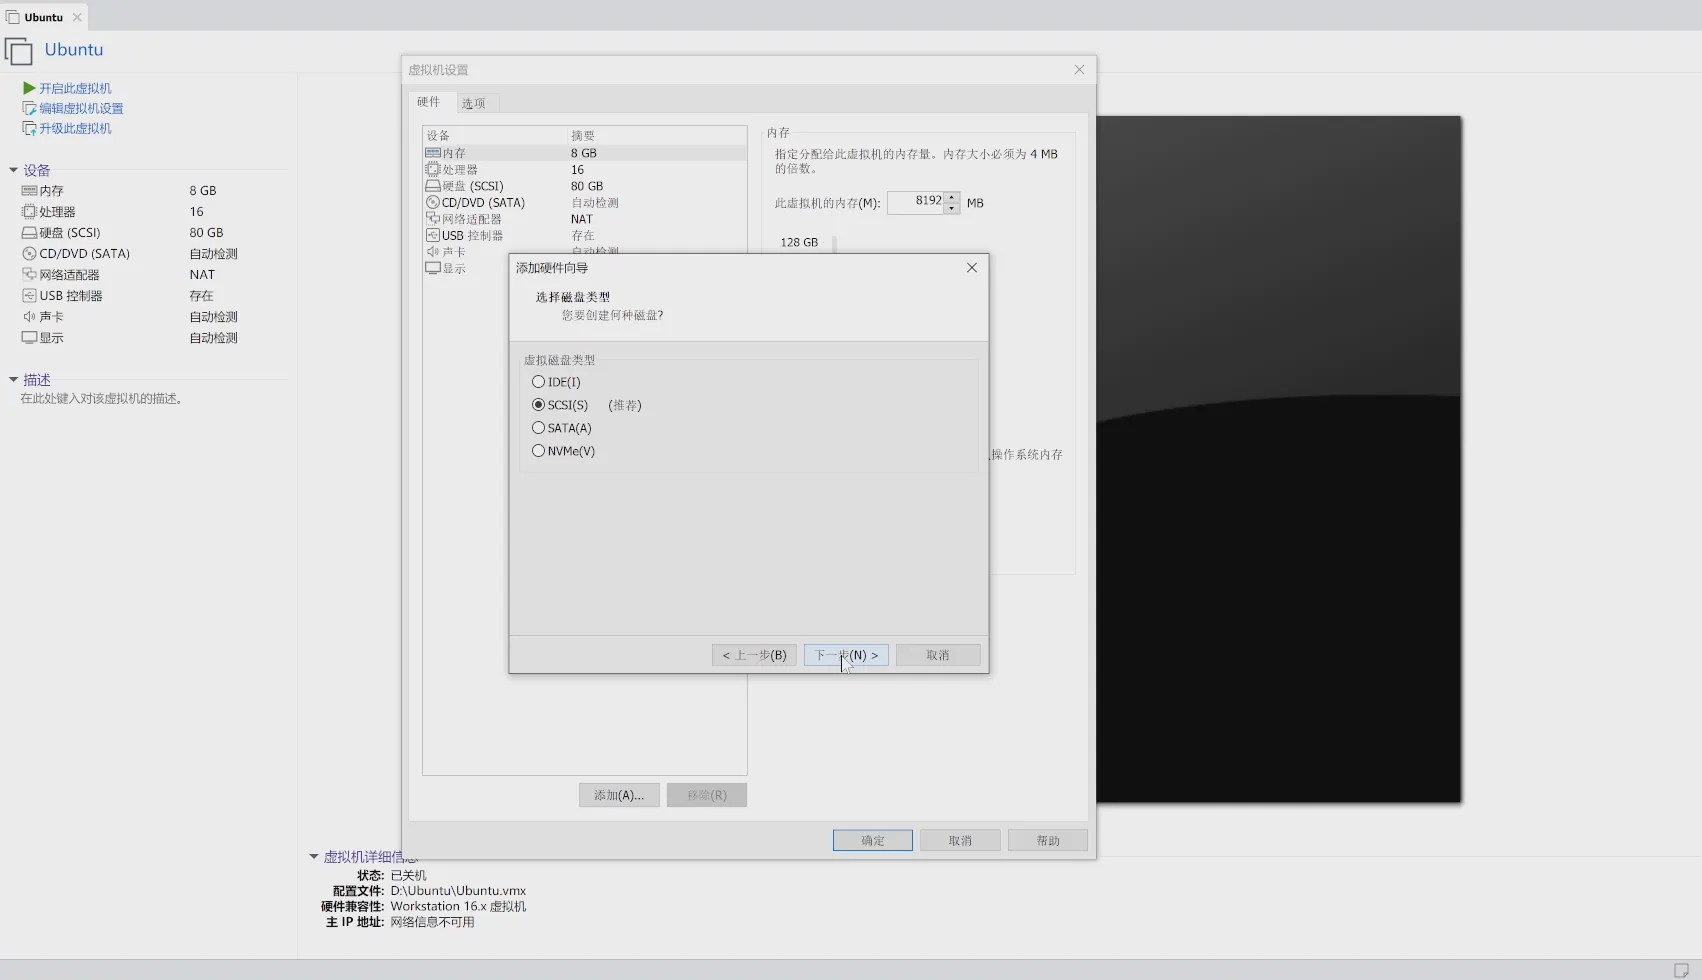The width and height of the screenshot is (1702, 980).
Task: Click the memory size input field
Action: pyautogui.click(x=915, y=202)
